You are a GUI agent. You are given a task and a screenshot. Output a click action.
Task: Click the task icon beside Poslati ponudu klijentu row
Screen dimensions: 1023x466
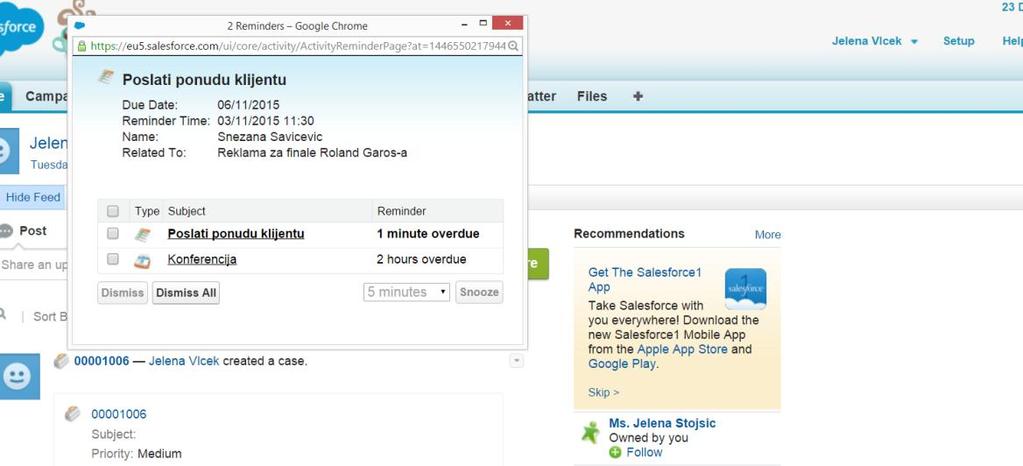click(142, 235)
